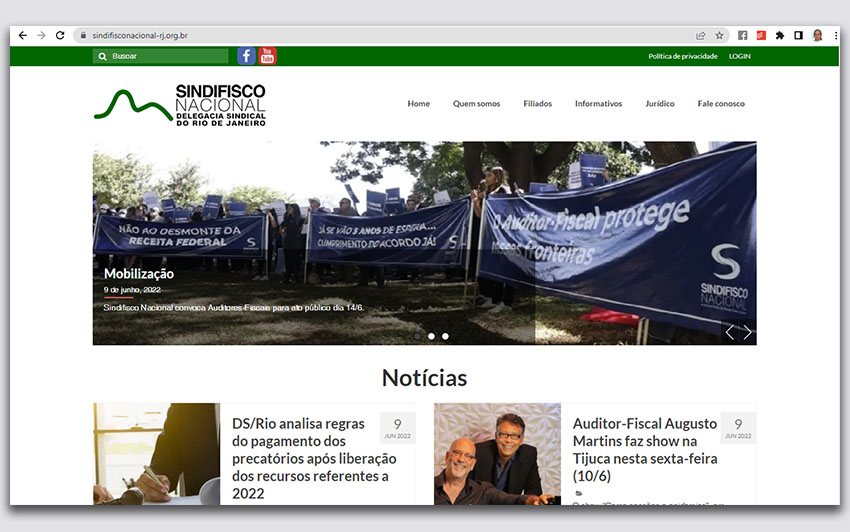Go back using the browser back arrow
Image resolution: width=850 pixels, height=532 pixels.
point(22,35)
